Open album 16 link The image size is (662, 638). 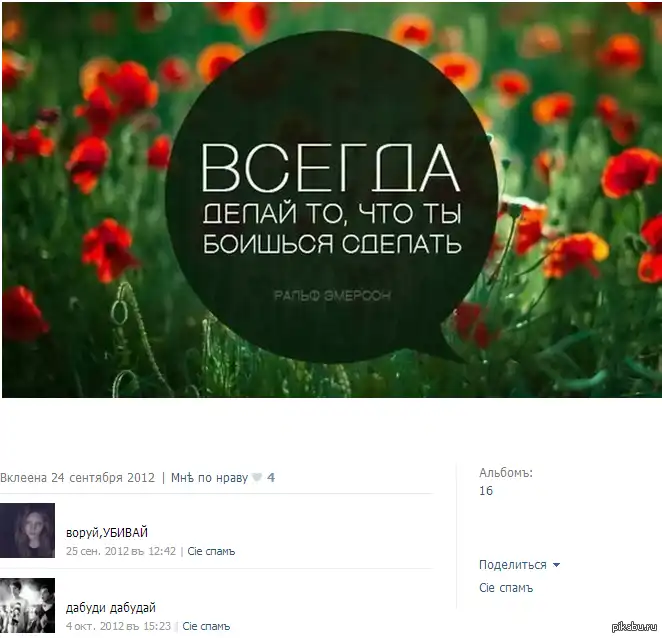(486, 491)
